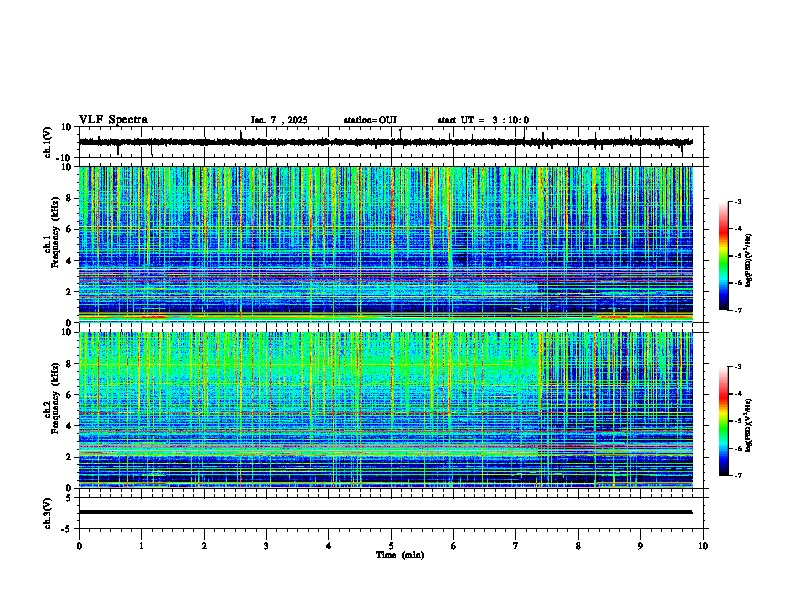Image resolution: width=792 pixels, height=612 pixels.
Task: Click time axis tick label "8"
Action: (578, 546)
